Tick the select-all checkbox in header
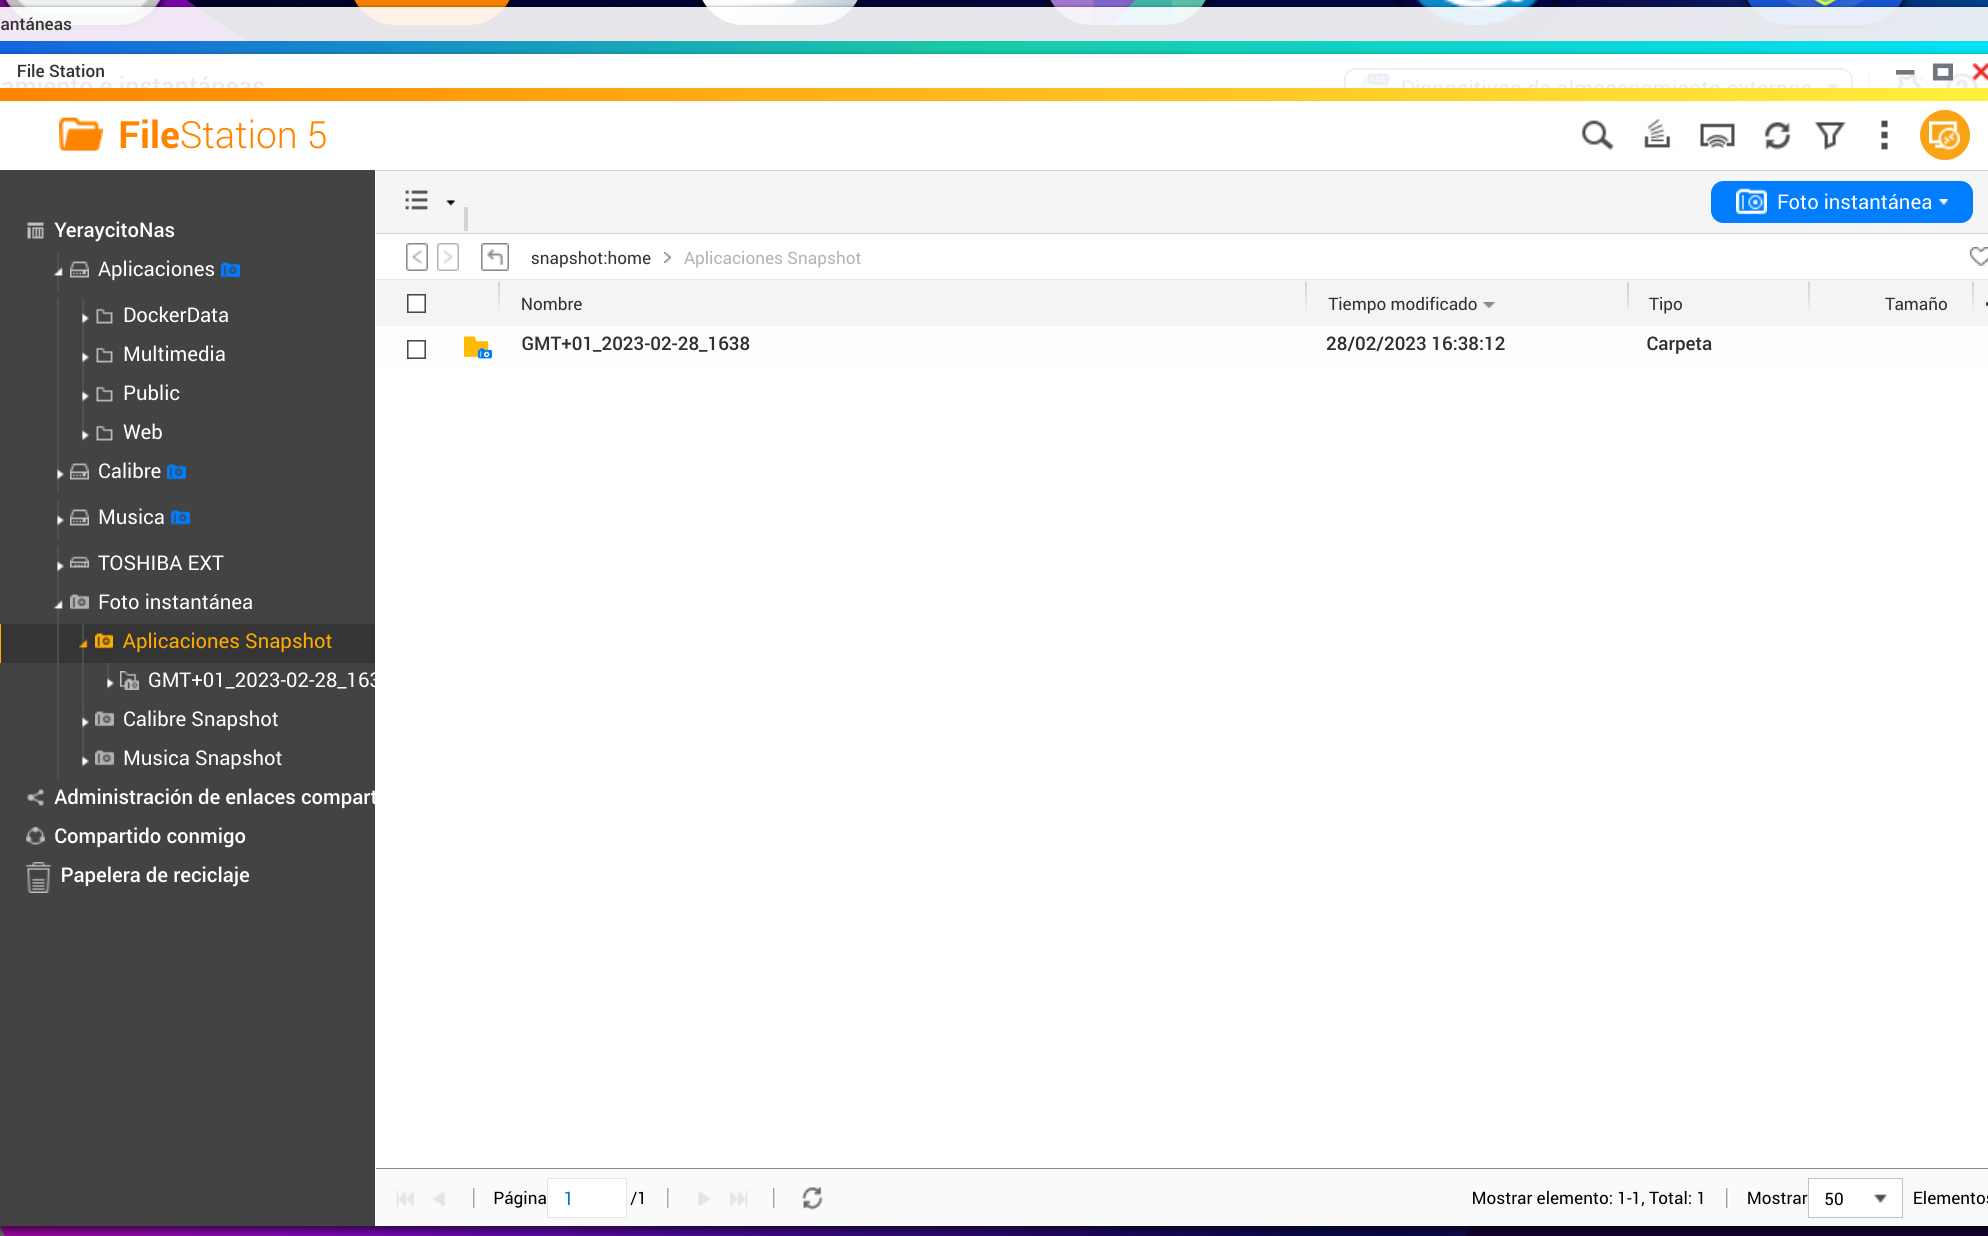The height and width of the screenshot is (1236, 1988). click(417, 304)
